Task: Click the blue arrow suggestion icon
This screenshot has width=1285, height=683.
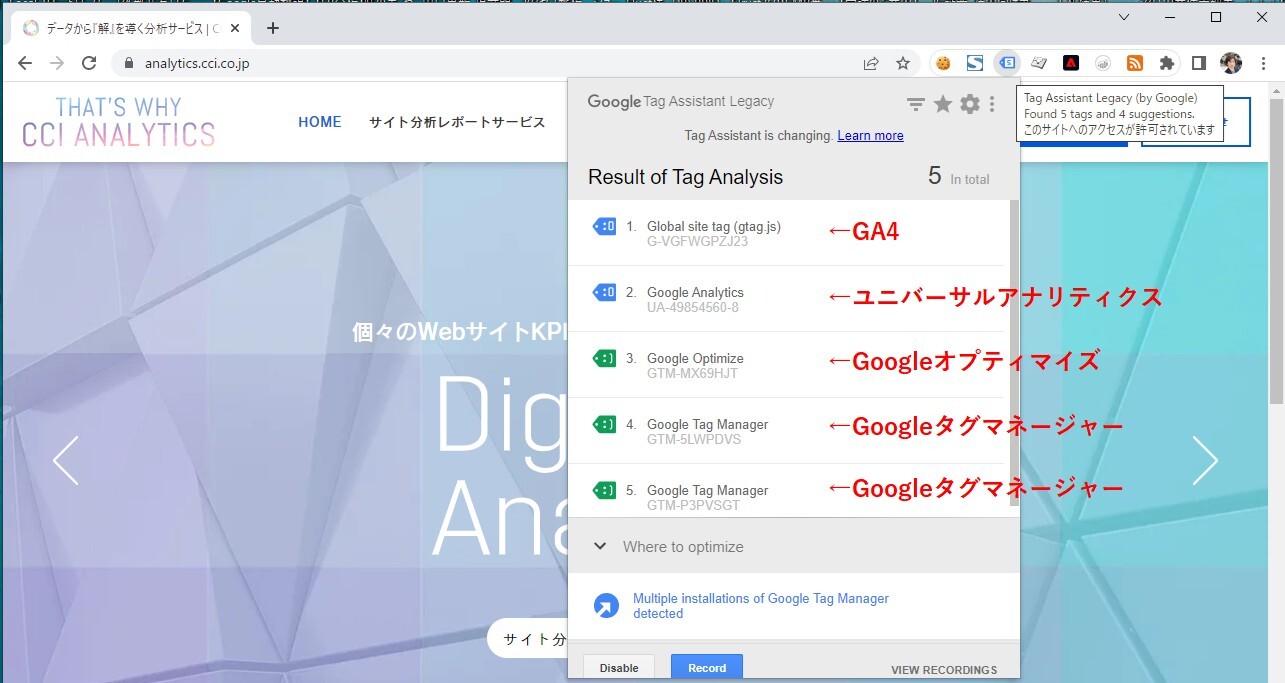Action: tap(606, 606)
